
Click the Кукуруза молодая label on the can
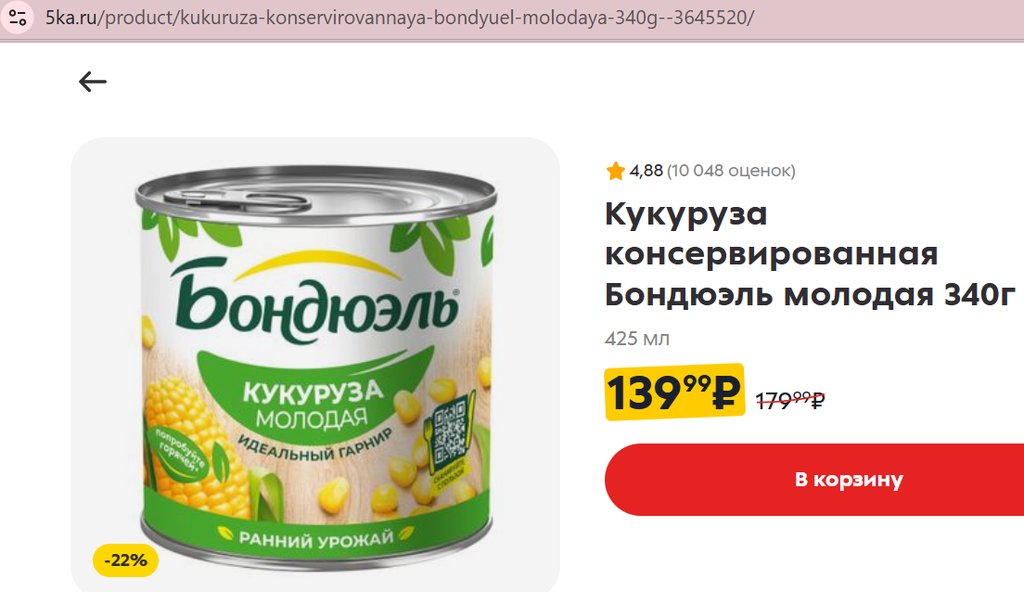click(312, 403)
